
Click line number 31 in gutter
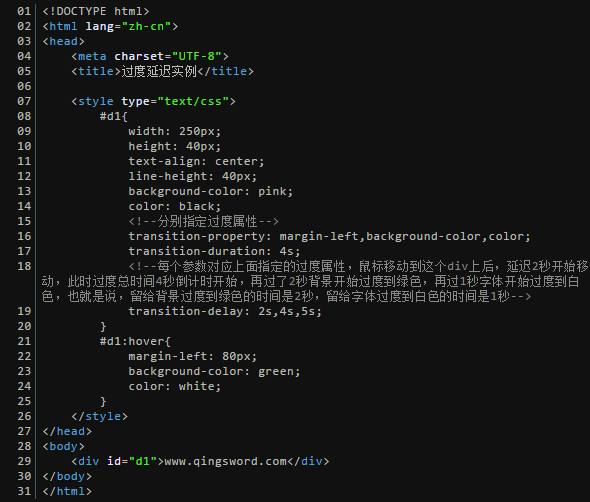coord(24,491)
